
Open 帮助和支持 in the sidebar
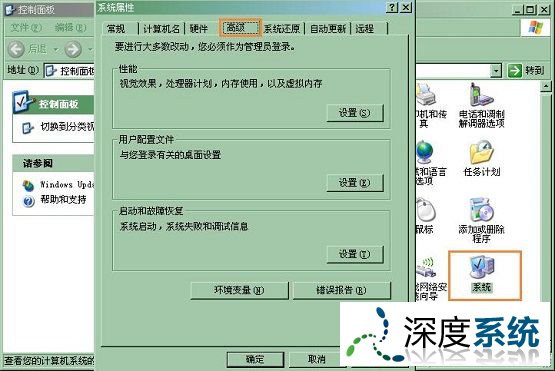63,199
